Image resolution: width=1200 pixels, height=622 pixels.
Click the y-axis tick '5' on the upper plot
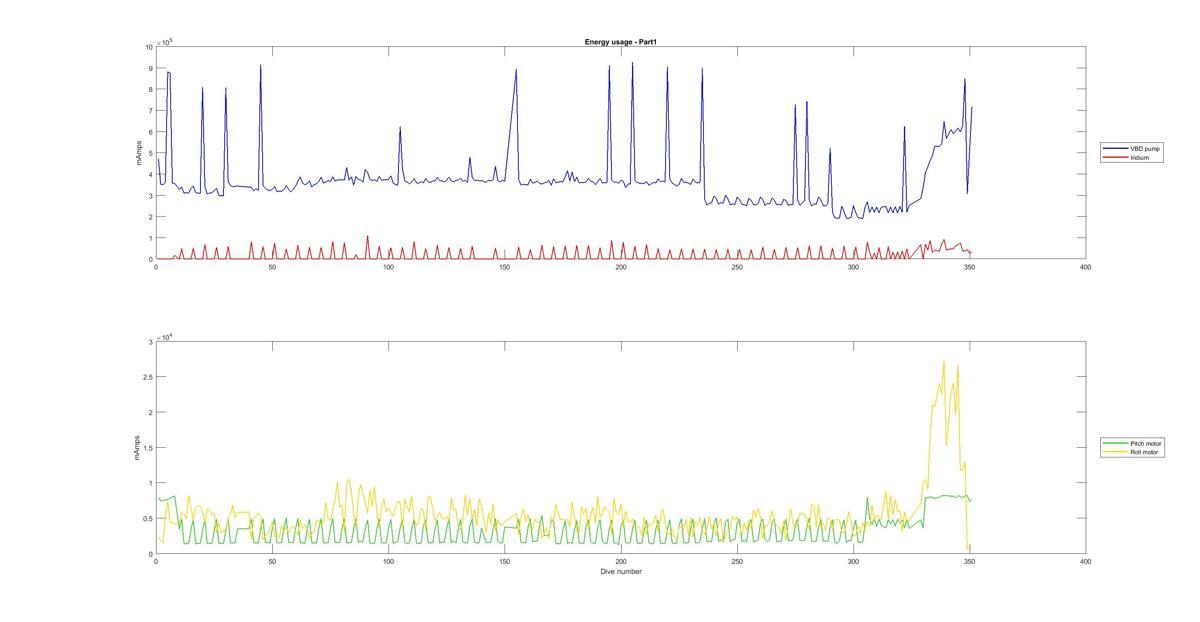[150, 153]
